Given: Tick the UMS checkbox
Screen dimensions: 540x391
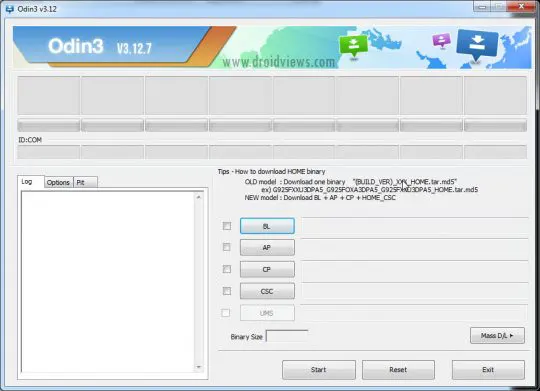Looking at the screenshot, I should (x=226, y=313).
